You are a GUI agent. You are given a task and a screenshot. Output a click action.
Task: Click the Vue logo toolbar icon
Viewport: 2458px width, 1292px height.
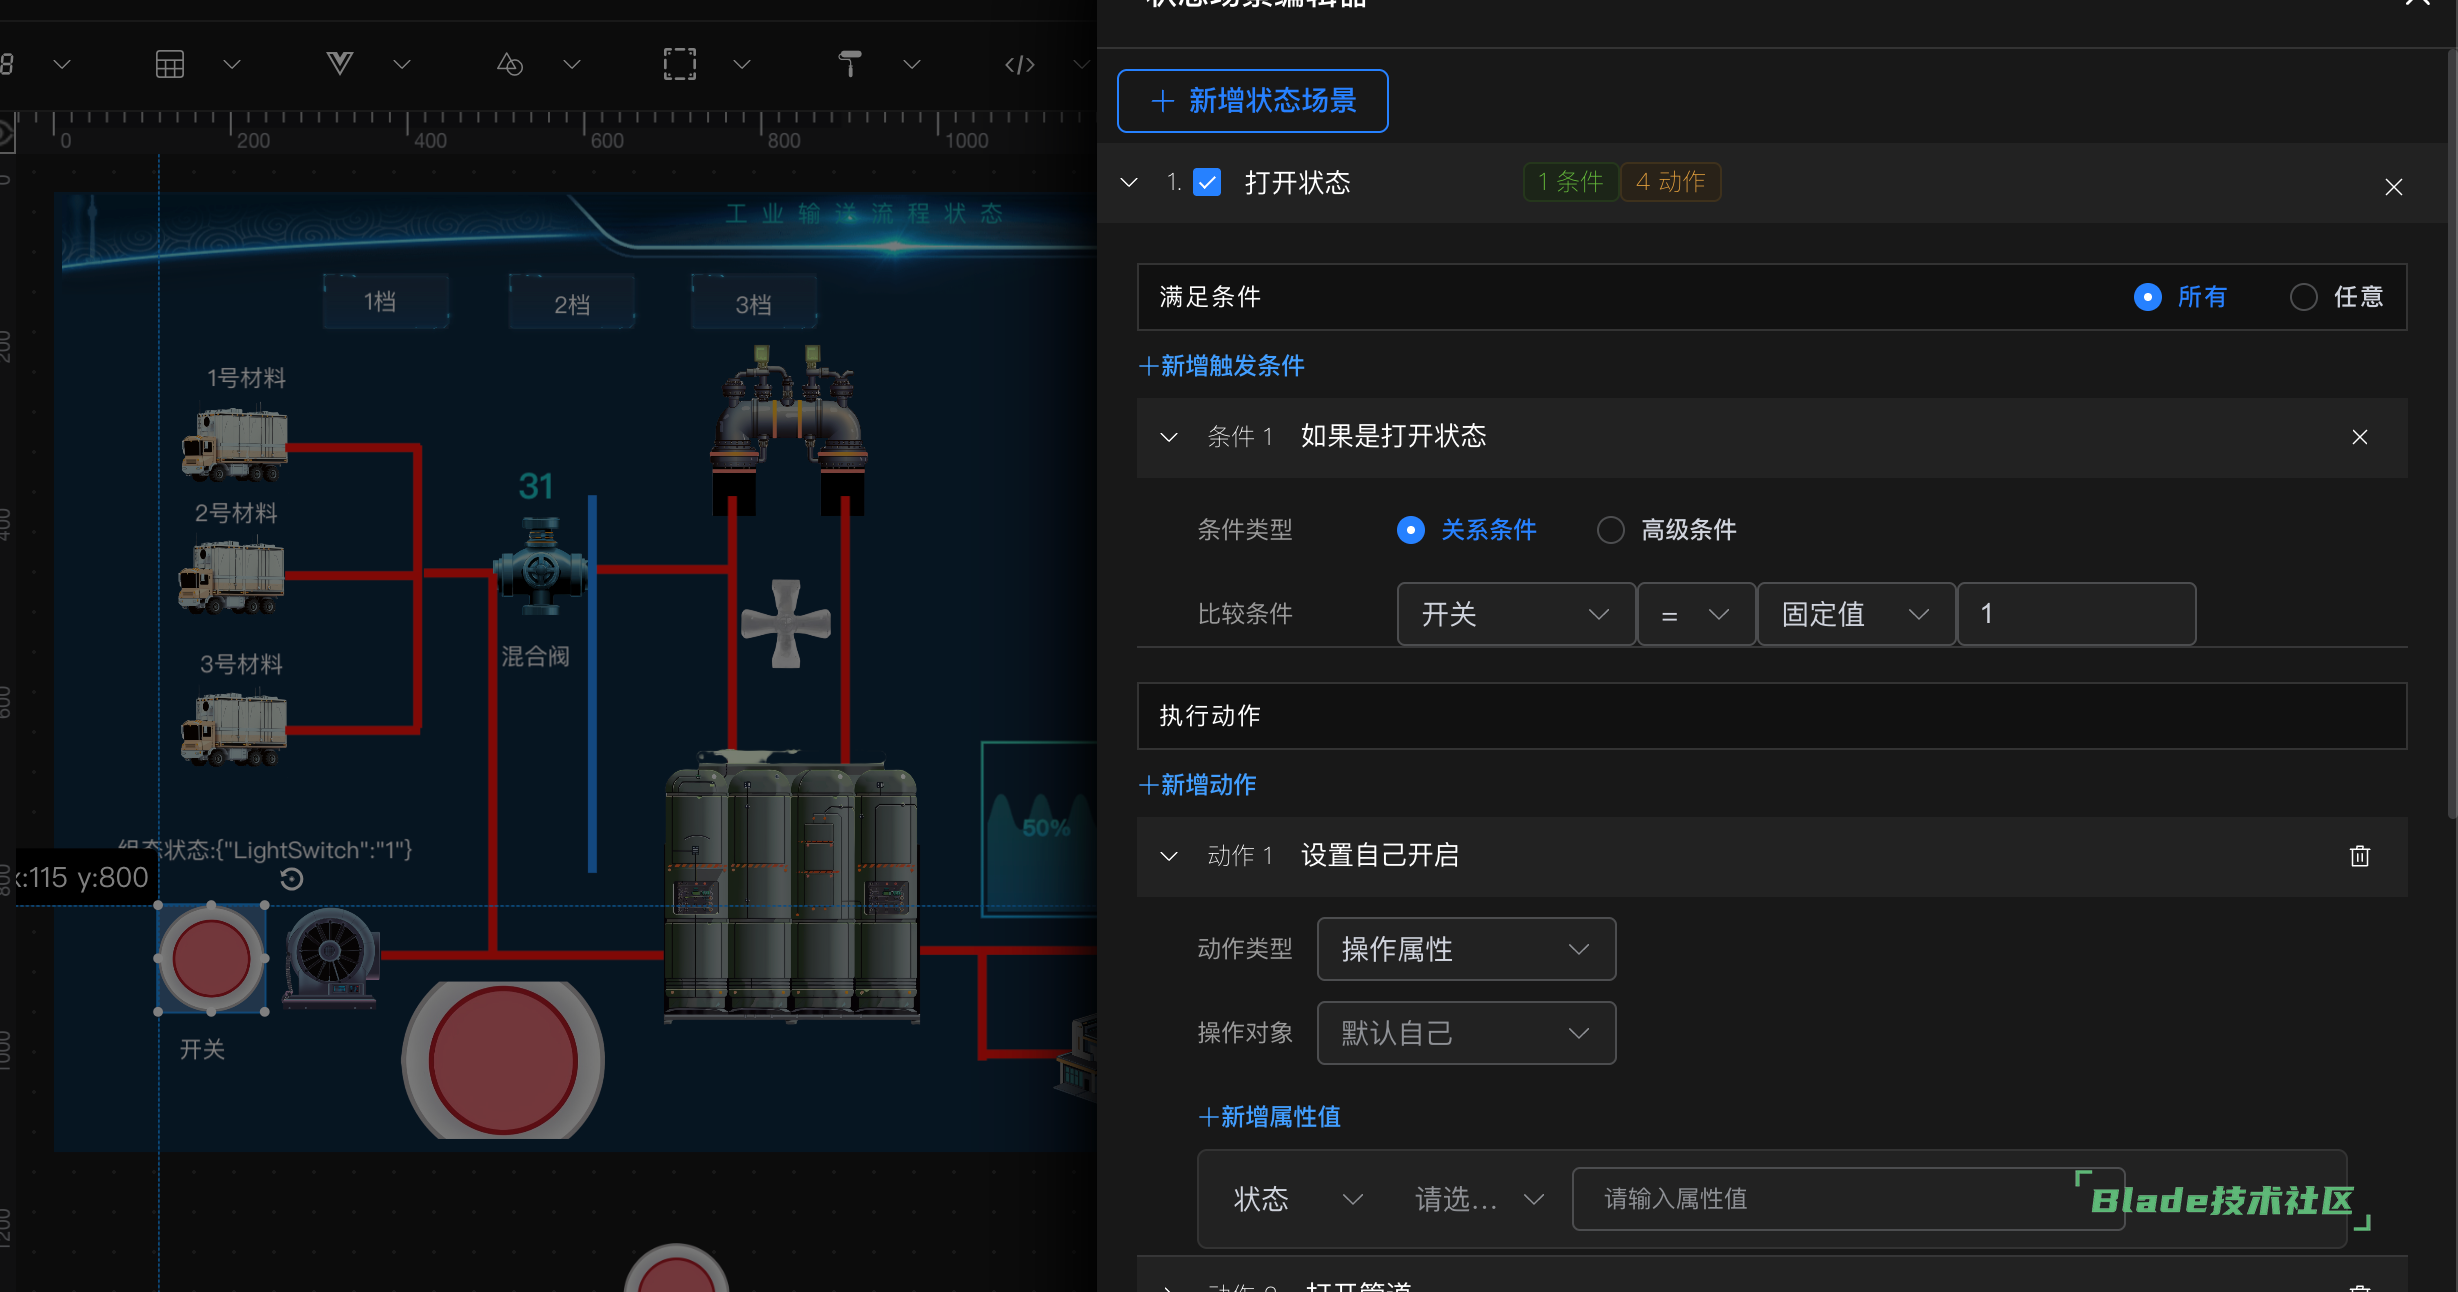(340, 64)
